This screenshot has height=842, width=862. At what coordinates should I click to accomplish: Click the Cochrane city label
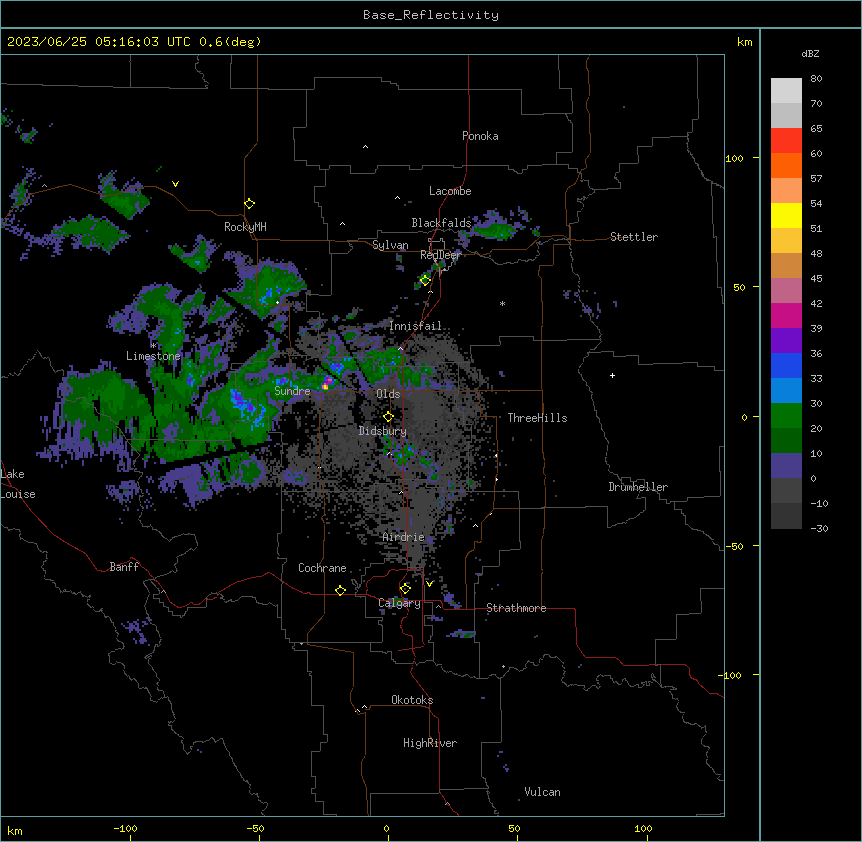point(322,568)
